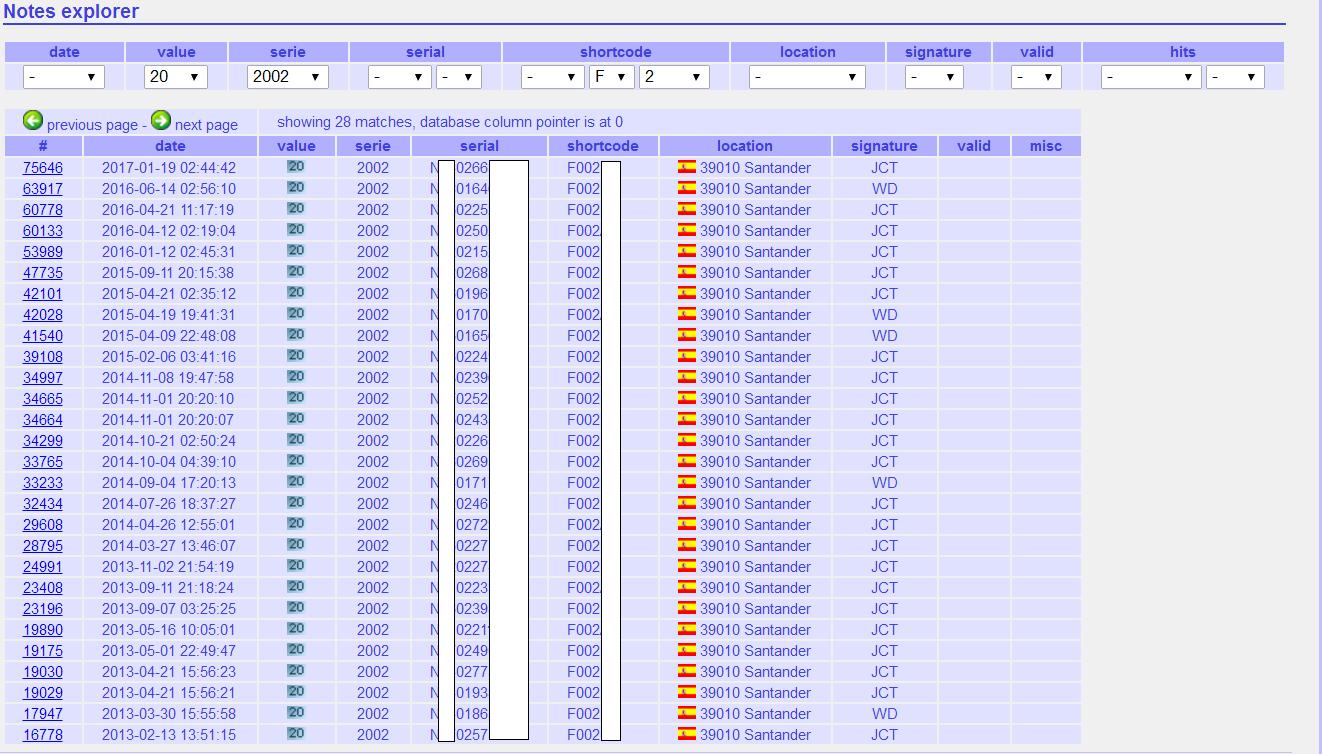Open the location filter dropdown
Viewport: 1322px width, 754px height.
(808, 76)
